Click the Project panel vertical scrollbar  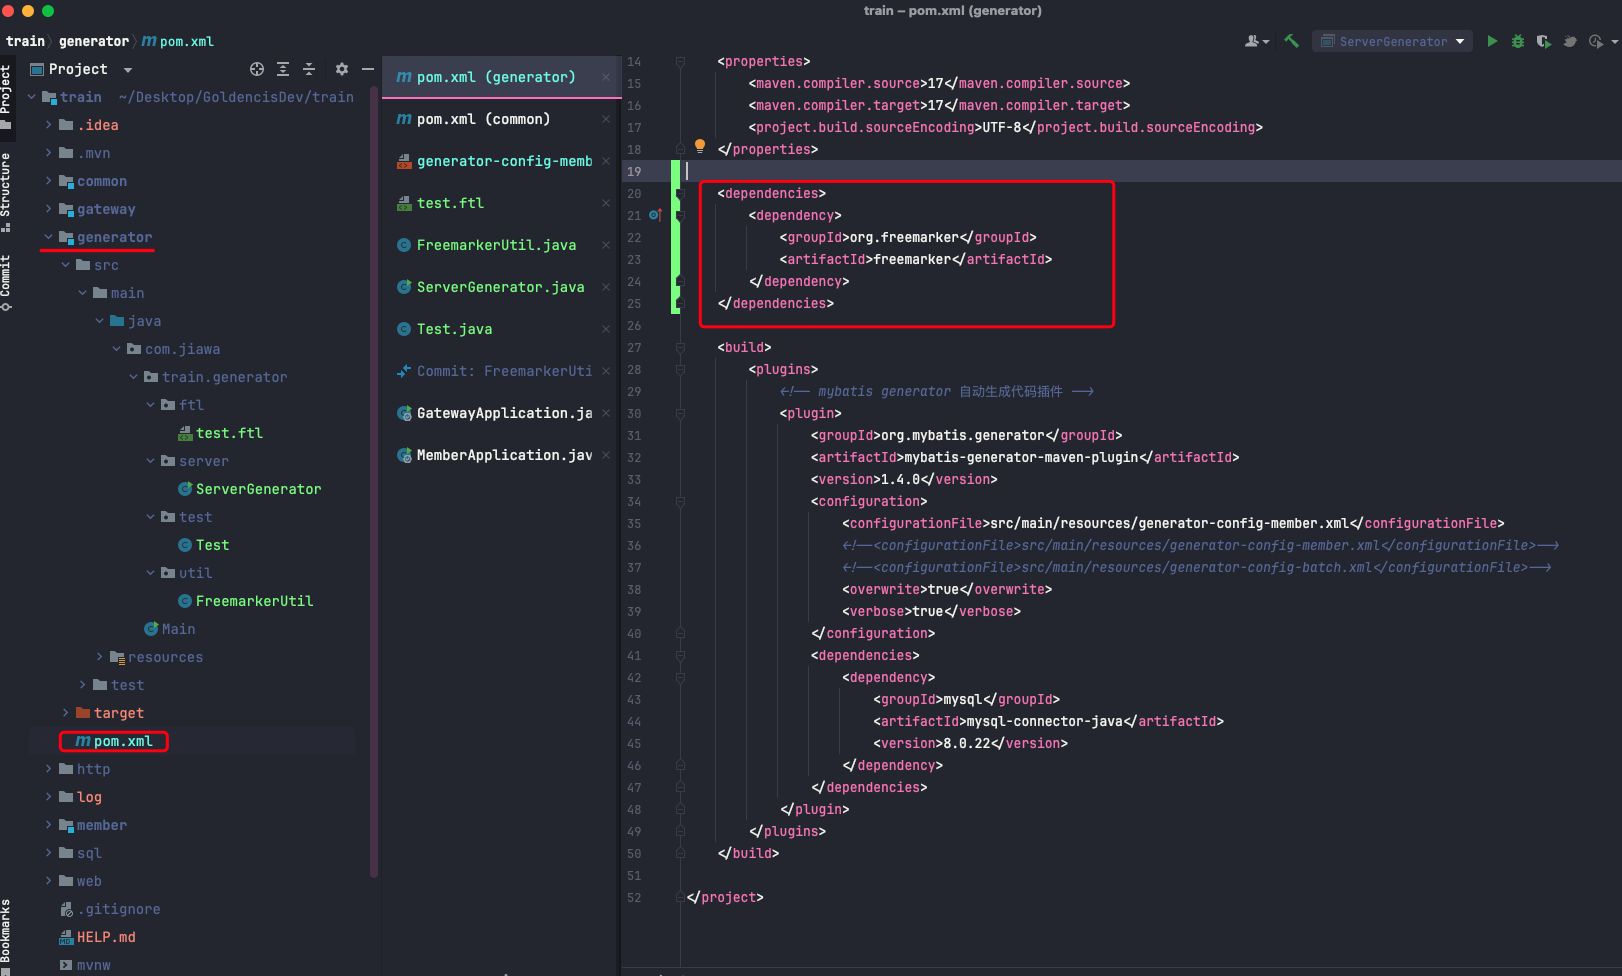click(x=374, y=480)
